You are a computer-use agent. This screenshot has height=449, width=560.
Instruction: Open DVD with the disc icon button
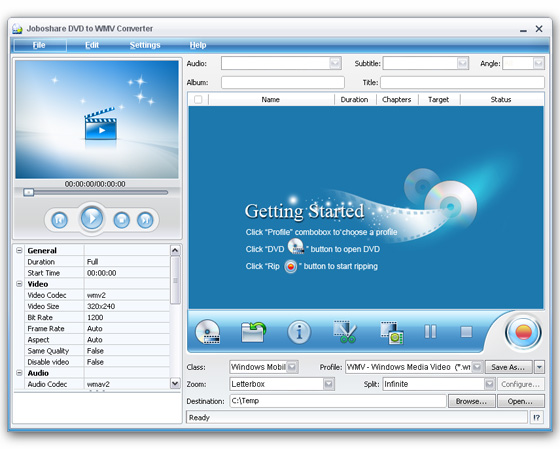(x=208, y=332)
